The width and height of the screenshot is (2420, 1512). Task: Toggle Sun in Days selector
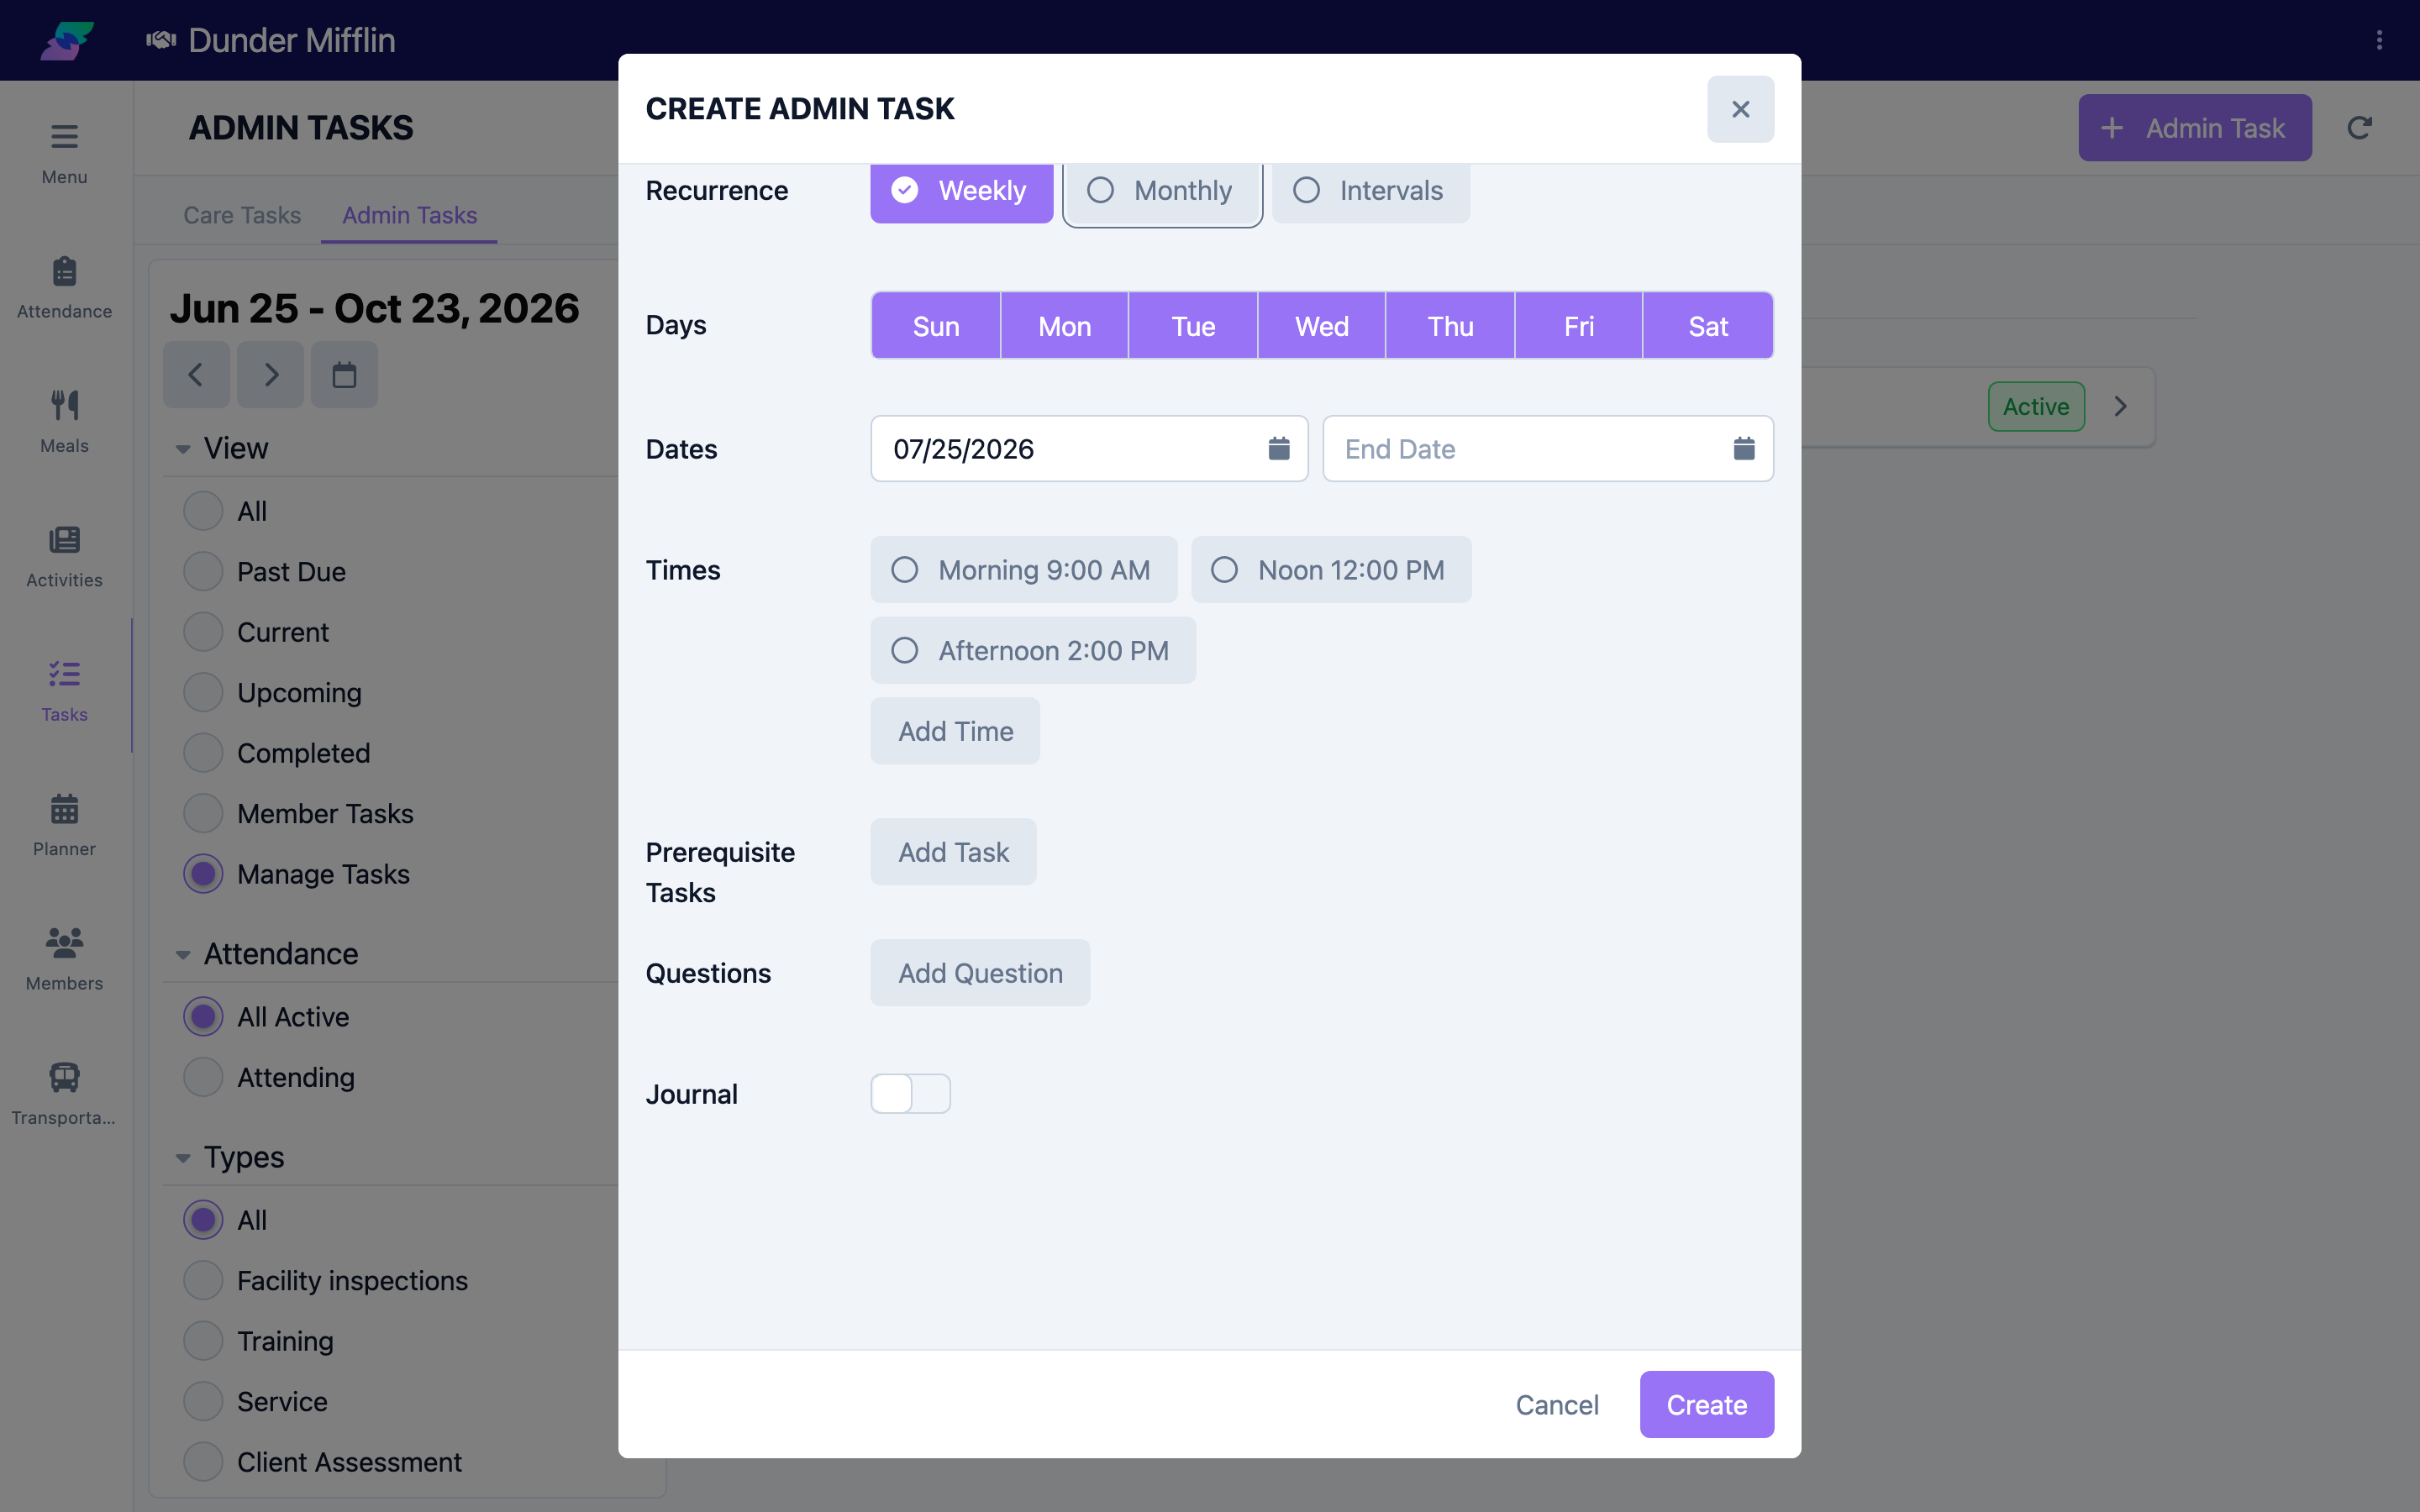click(936, 326)
